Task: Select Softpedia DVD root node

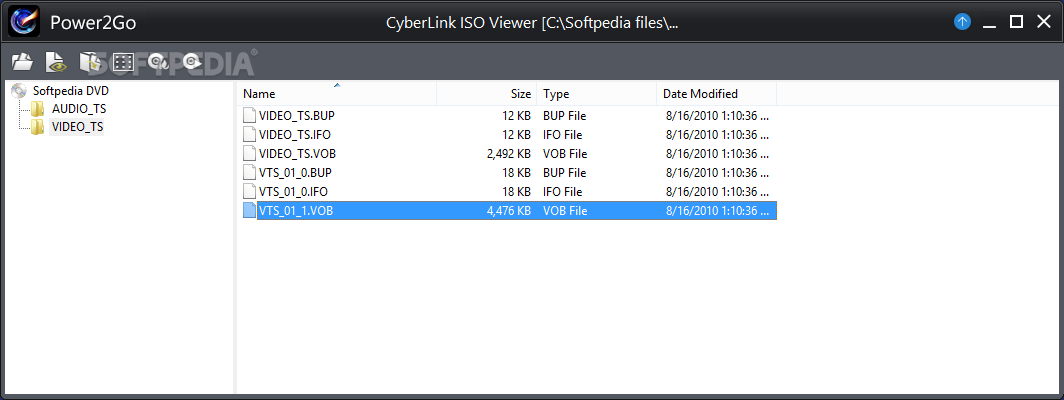Action: click(x=71, y=90)
